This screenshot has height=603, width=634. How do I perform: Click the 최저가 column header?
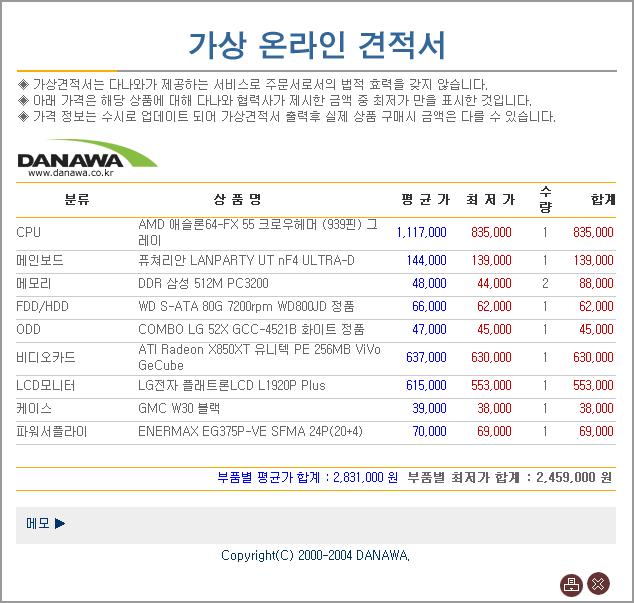[490, 200]
